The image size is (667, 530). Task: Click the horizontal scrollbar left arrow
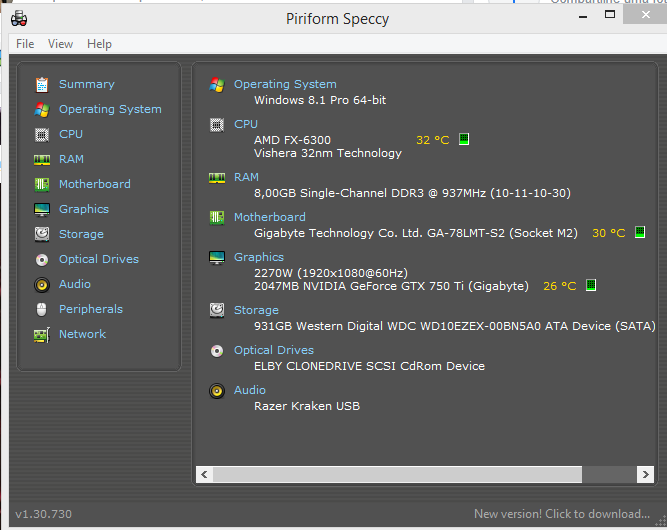click(x=204, y=474)
